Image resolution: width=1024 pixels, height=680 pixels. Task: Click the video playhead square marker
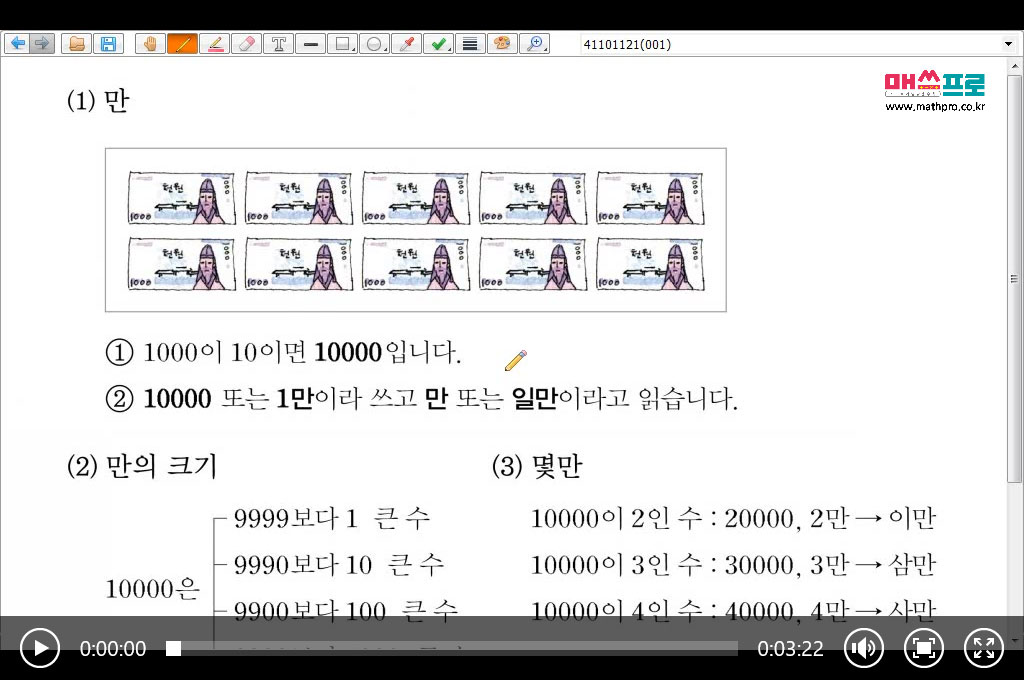pyautogui.click(x=173, y=648)
